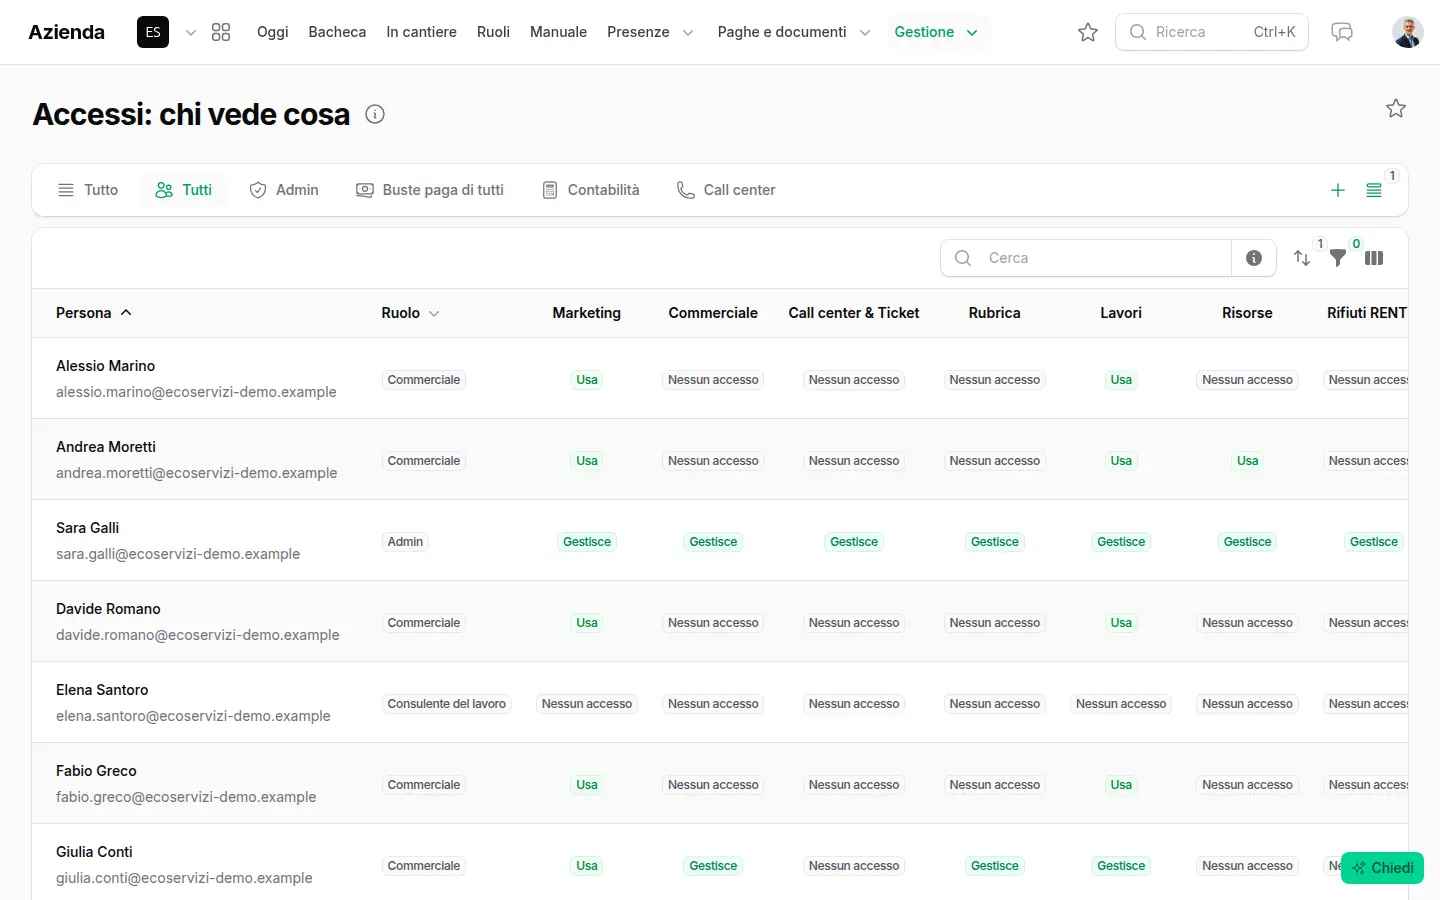The width and height of the screenshot is (1440, 900).
Task: Click the Ricerca global search box
Action: click(x=1212, y=32)
